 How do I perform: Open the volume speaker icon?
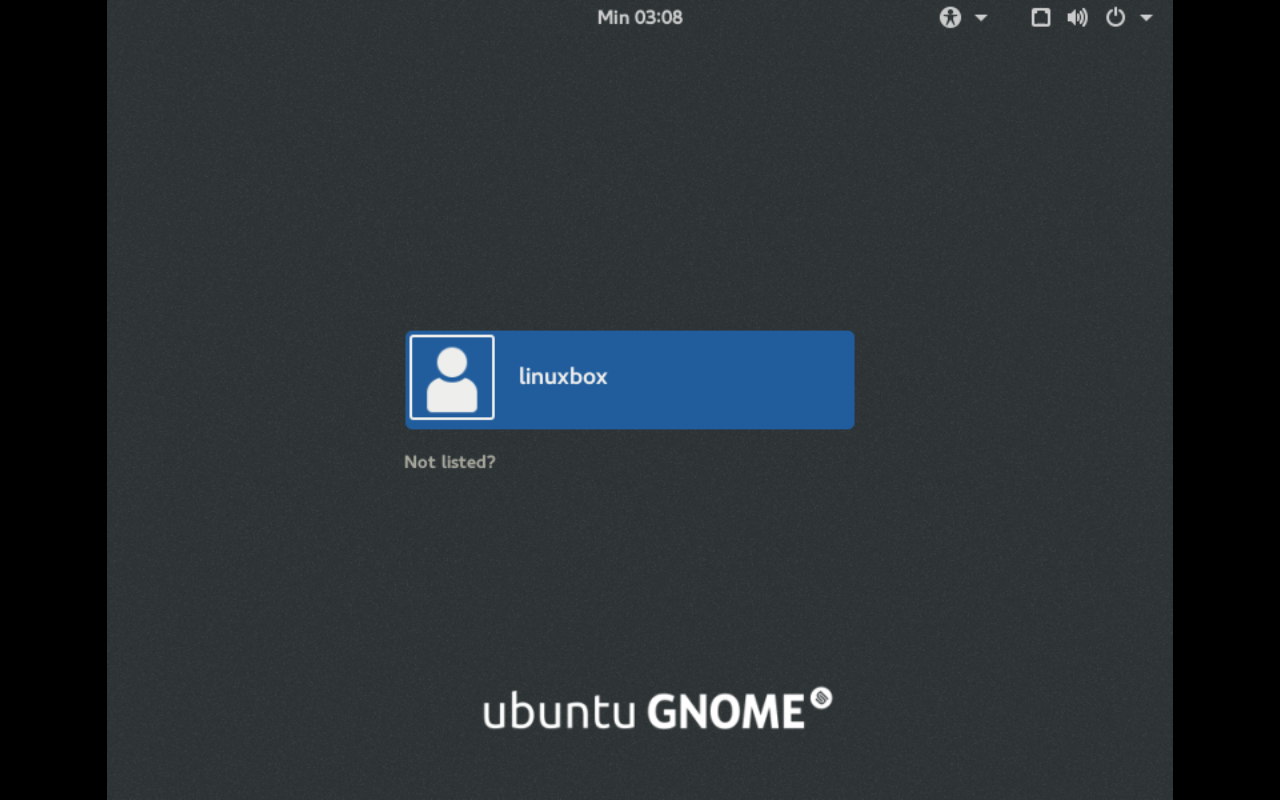click(x=1077, y=17)
